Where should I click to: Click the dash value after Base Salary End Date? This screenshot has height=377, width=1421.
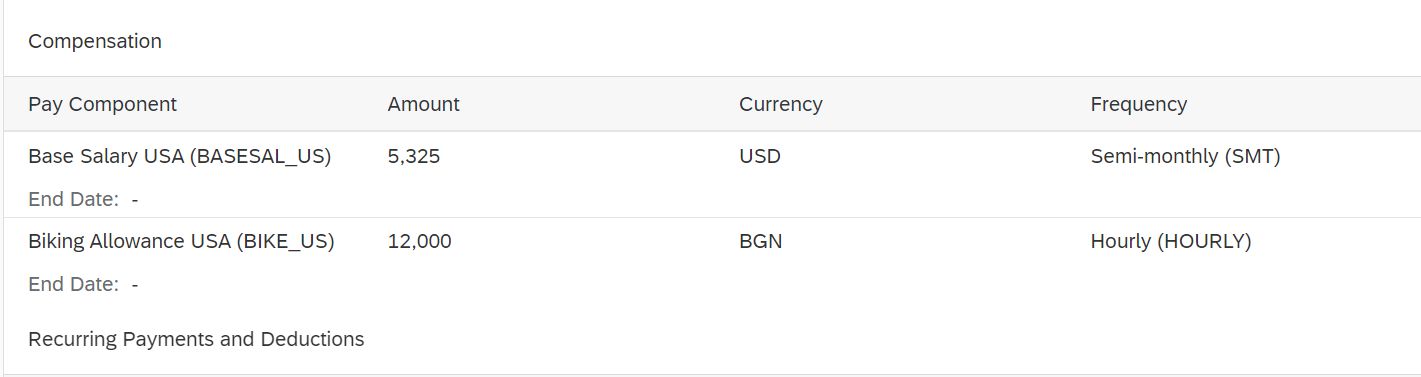pos(135,200)
